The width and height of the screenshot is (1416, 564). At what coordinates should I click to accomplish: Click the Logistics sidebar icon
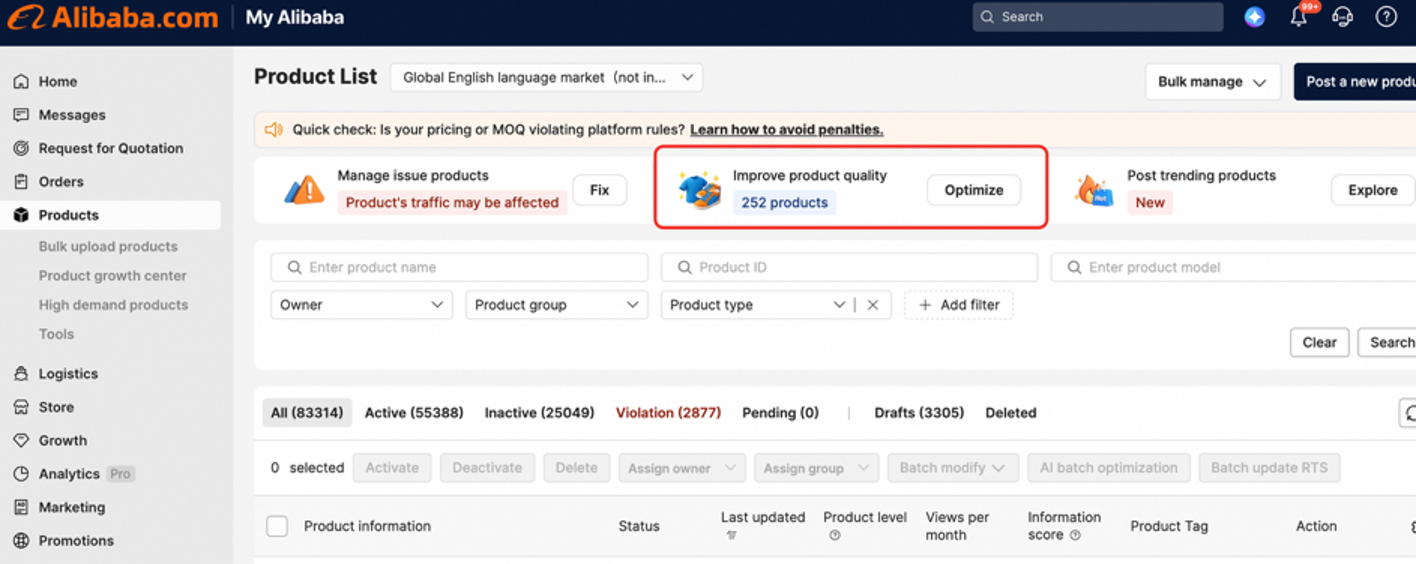[21, 374]
